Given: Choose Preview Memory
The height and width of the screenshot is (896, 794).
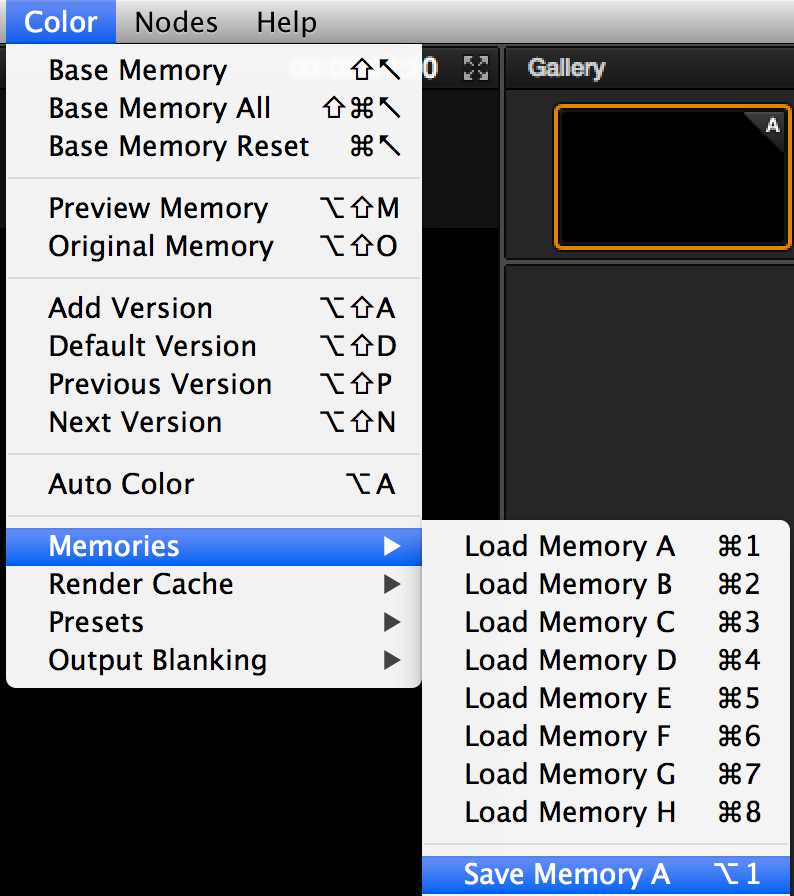Looking at the screenshot, I should coord(158,208).
